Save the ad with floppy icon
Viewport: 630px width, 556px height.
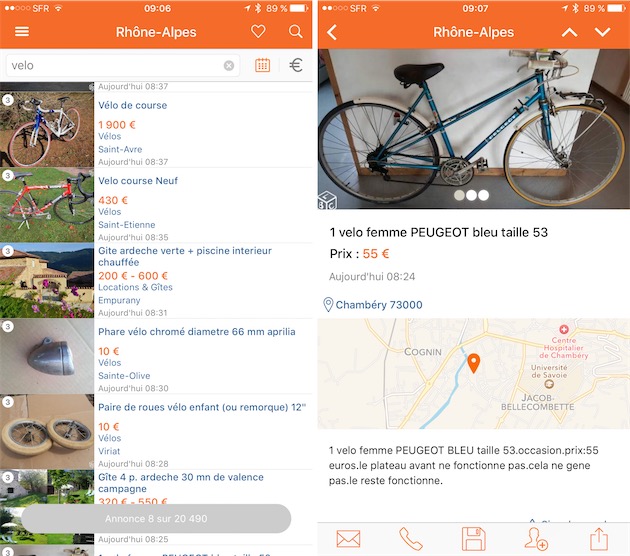pyautogui.click(x=474, y=539)
